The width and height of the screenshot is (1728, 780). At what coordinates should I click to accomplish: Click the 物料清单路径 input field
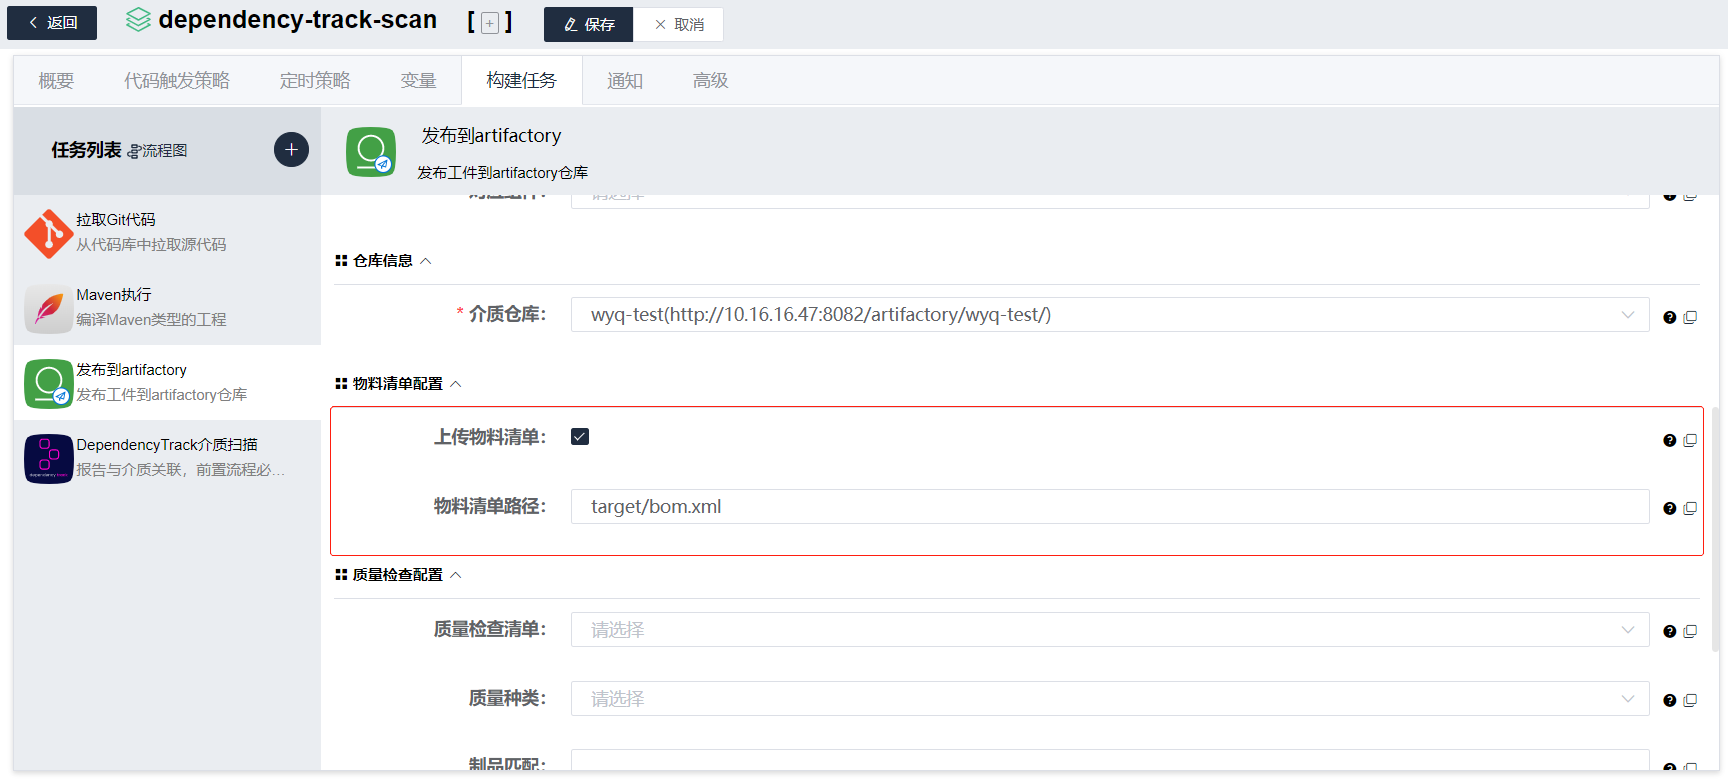click(1110, 506)
